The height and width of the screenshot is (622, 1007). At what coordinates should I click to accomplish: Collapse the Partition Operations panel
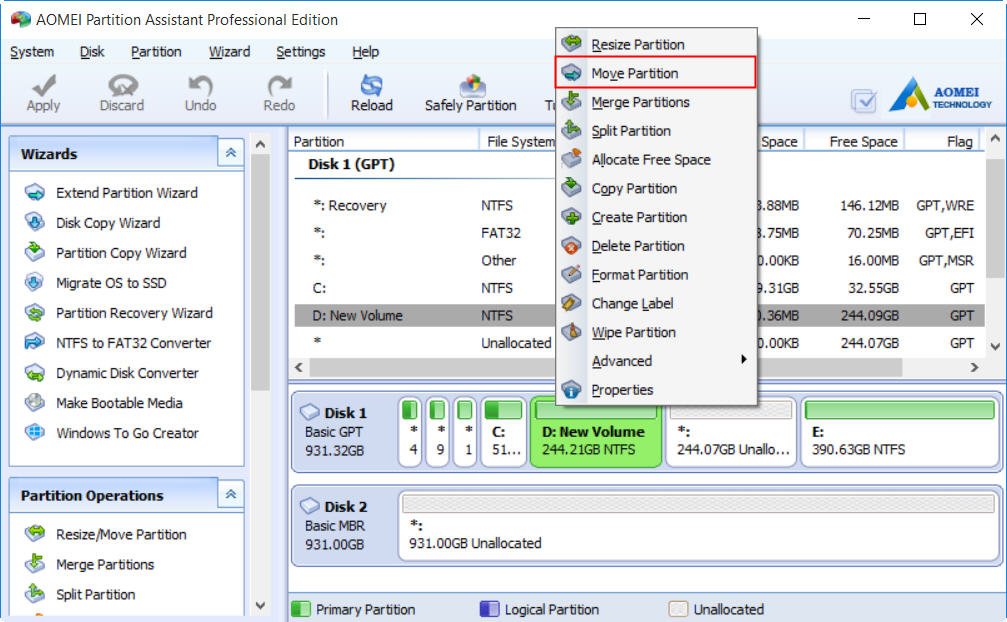coord(231,494)
